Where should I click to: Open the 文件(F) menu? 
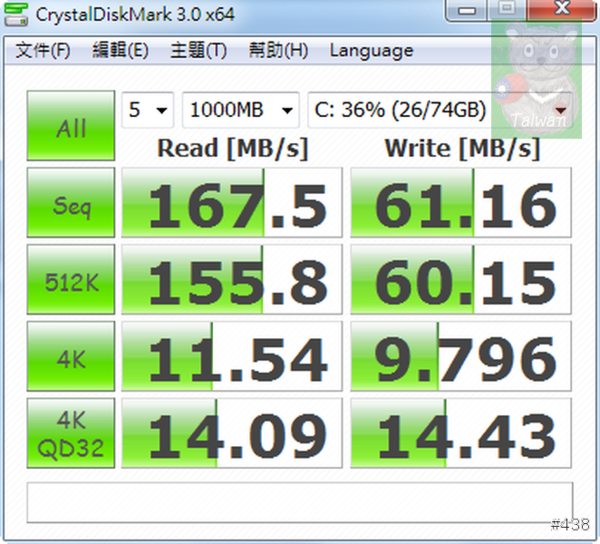43,50
